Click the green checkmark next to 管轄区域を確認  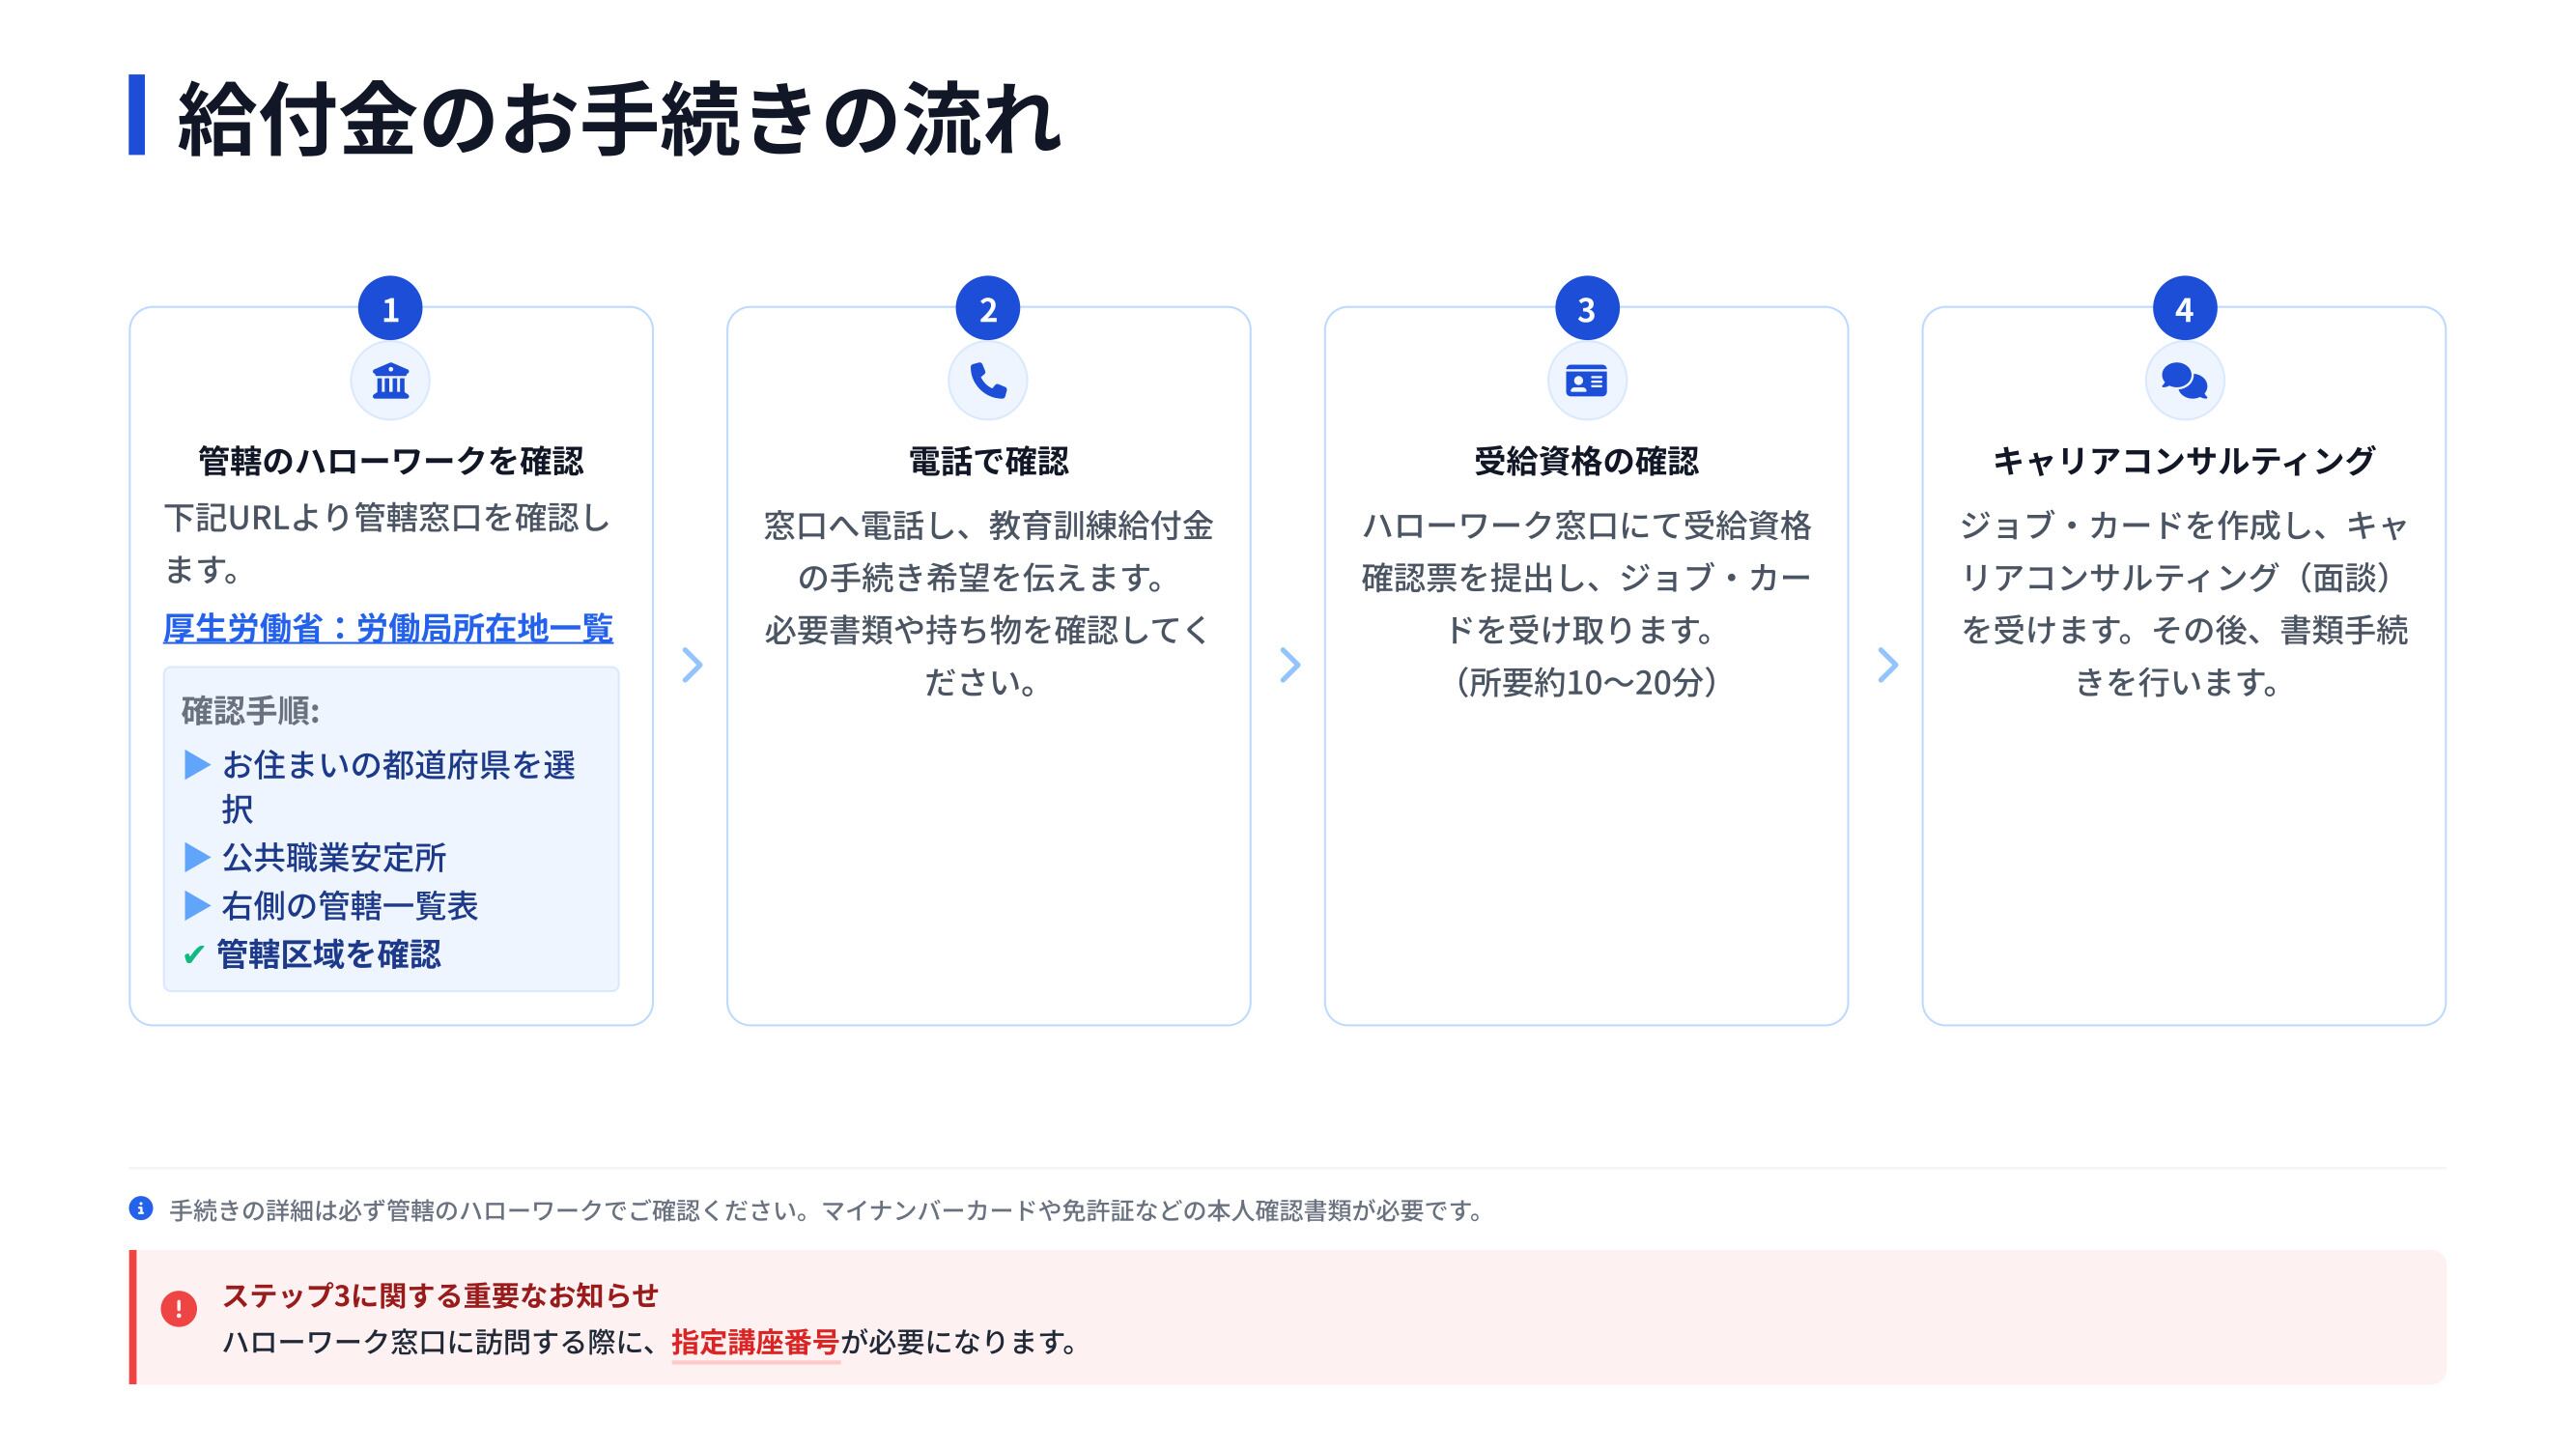click(194, 955)
